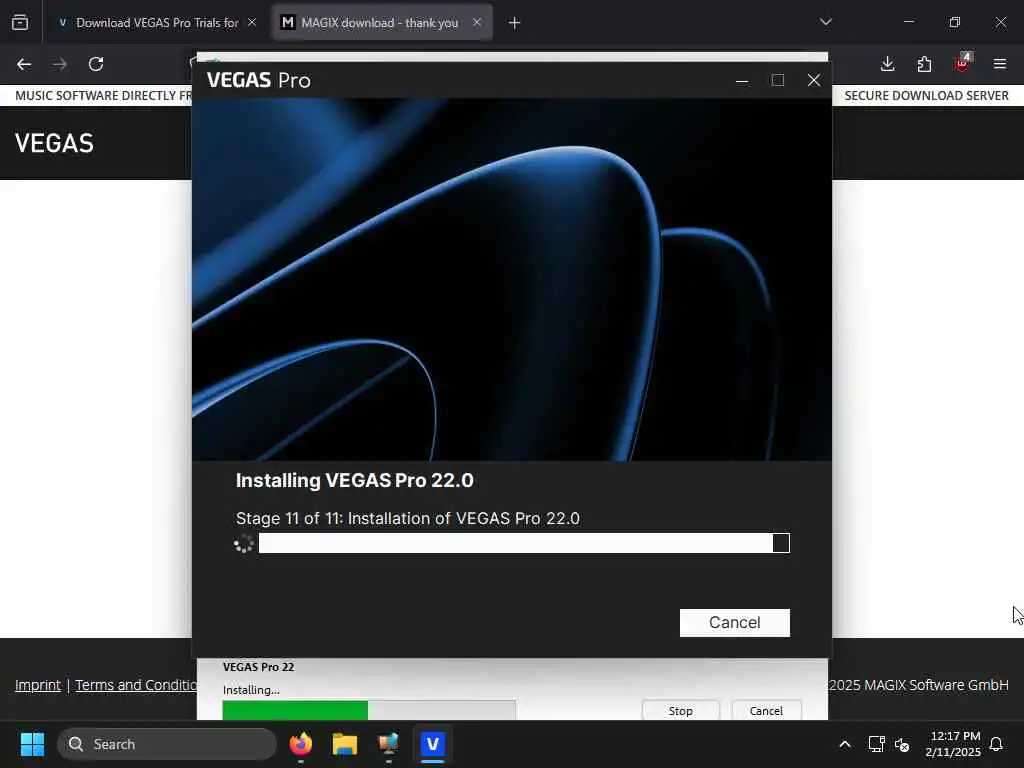
Task: Click the 'SECURE DOWNLOAD SERVER' banner text
Action: point(926,96)
